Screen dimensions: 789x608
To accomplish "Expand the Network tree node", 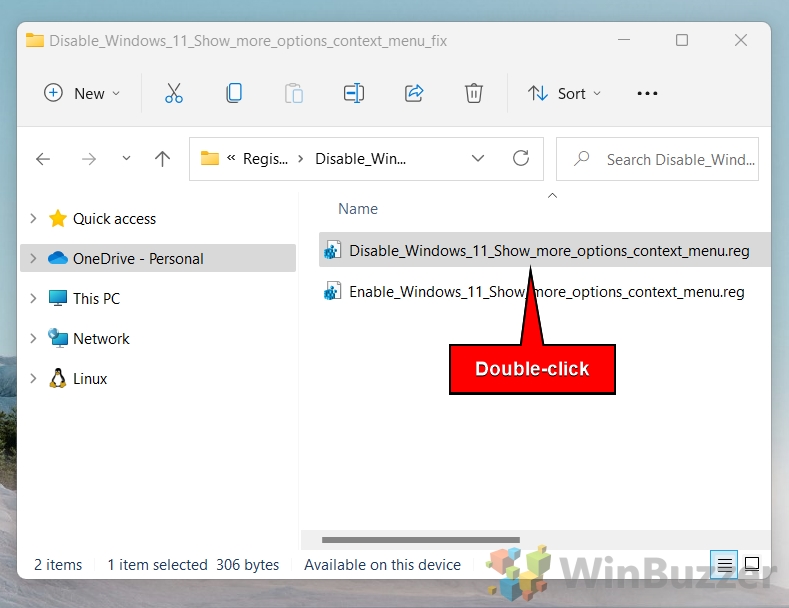I will click(33, 338).
